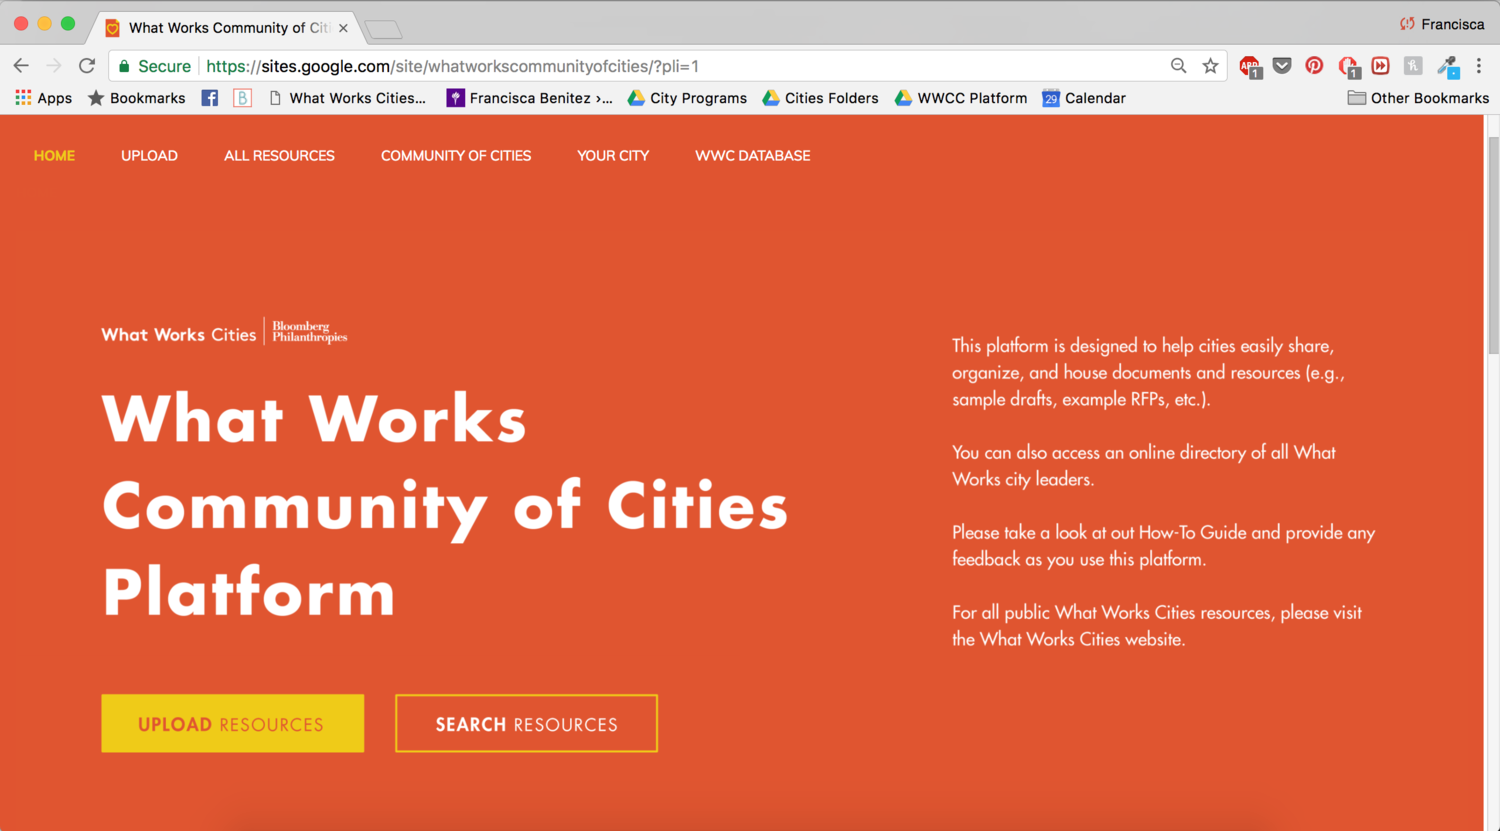Go back with the browser back arrow
The height and width of the screenshot is (831, 1500).
(21, 66)
